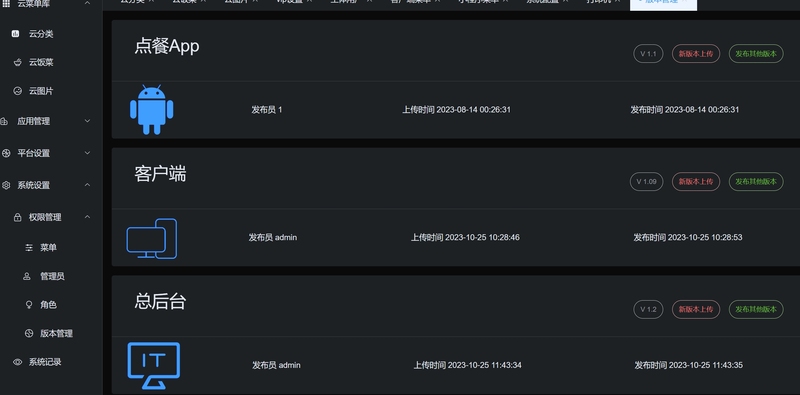Go to 角色 in the sidebar
This screenshot has width=800, height=395.
pyautogui.click(x=48, y=305)
